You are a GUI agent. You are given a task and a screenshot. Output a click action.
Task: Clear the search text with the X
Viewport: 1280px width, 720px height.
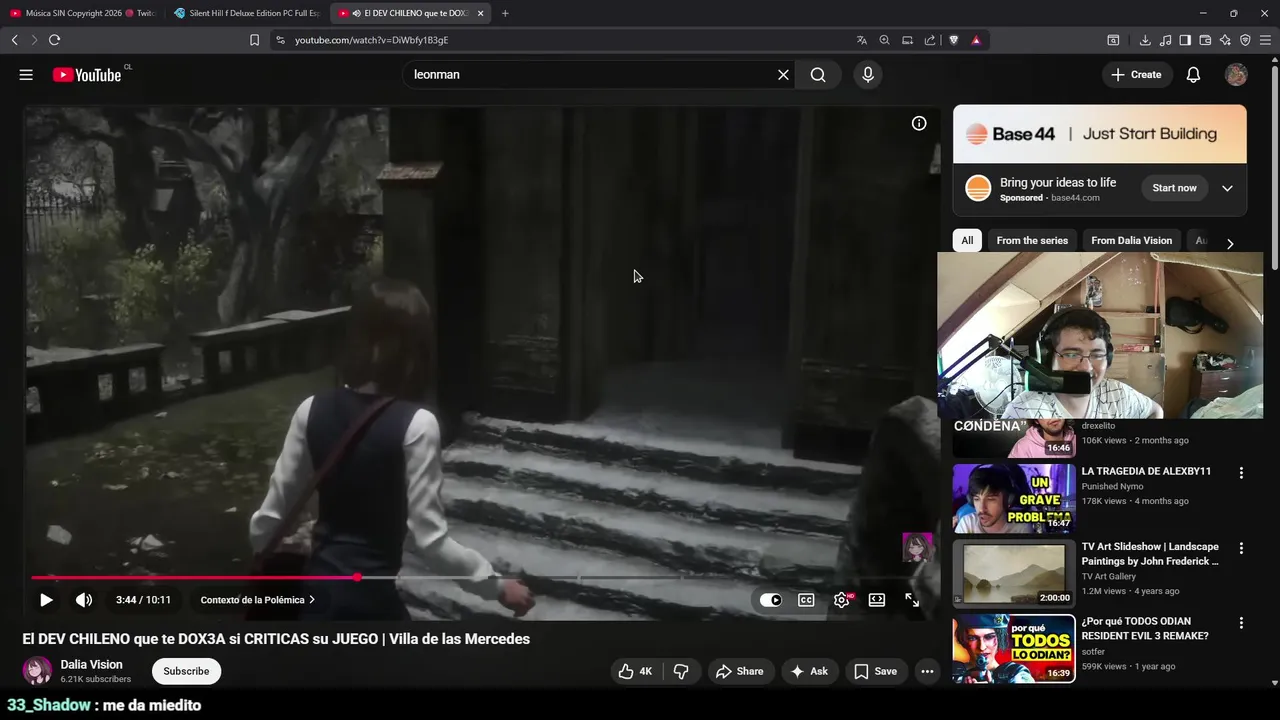click(783, 75)
